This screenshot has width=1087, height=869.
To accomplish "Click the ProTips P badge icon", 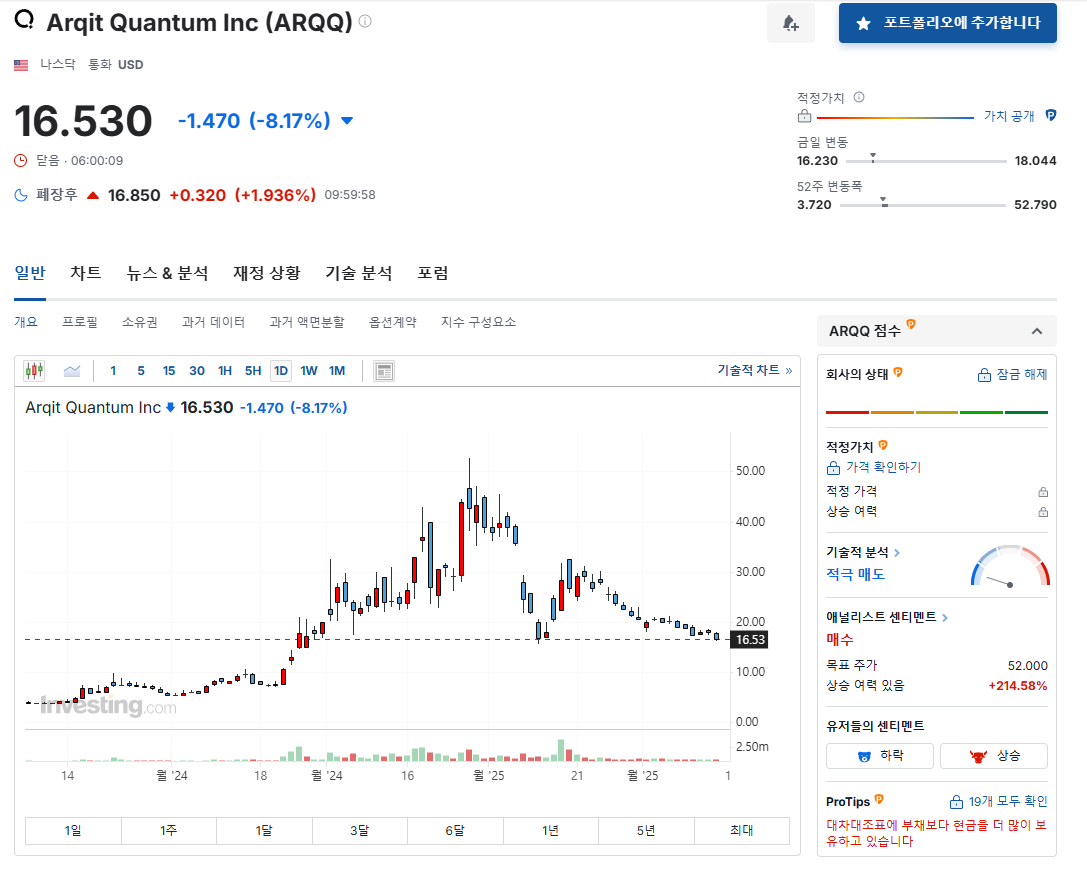I will point(879,800).
